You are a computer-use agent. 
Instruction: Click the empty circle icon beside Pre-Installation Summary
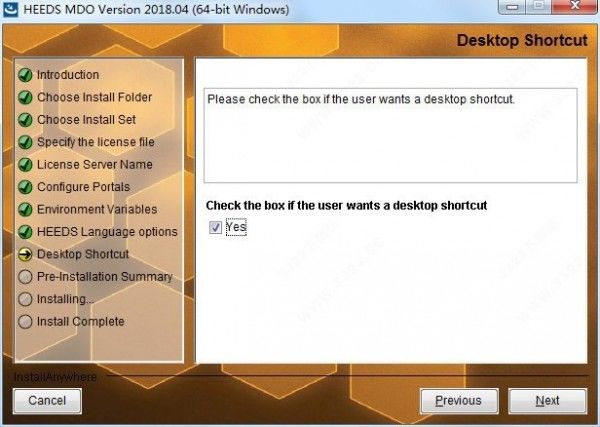click(x=25, y=277)
